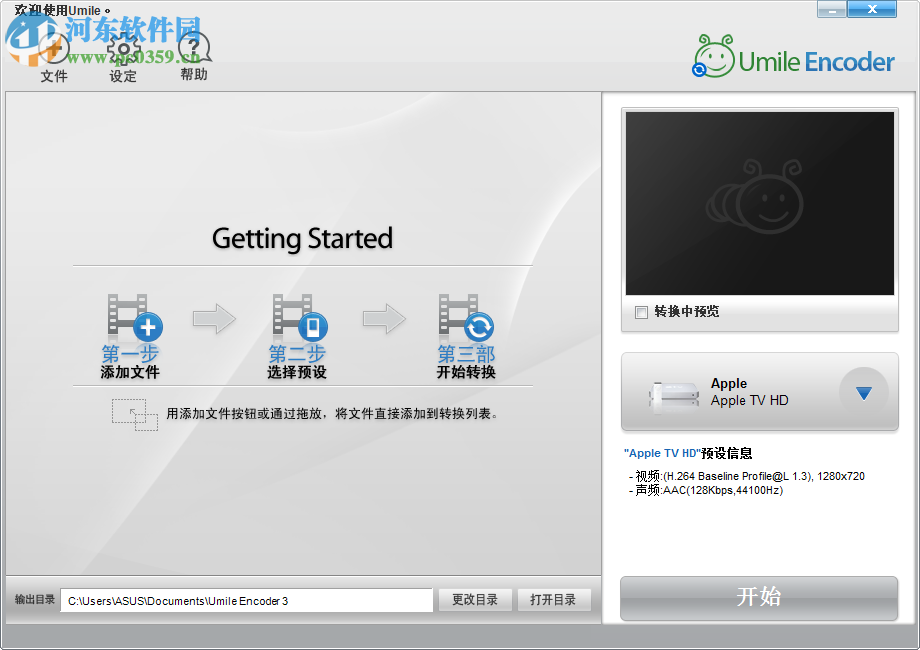Click the output directory path field
This screenshot has height=650, width=920.
click(245, 599)
